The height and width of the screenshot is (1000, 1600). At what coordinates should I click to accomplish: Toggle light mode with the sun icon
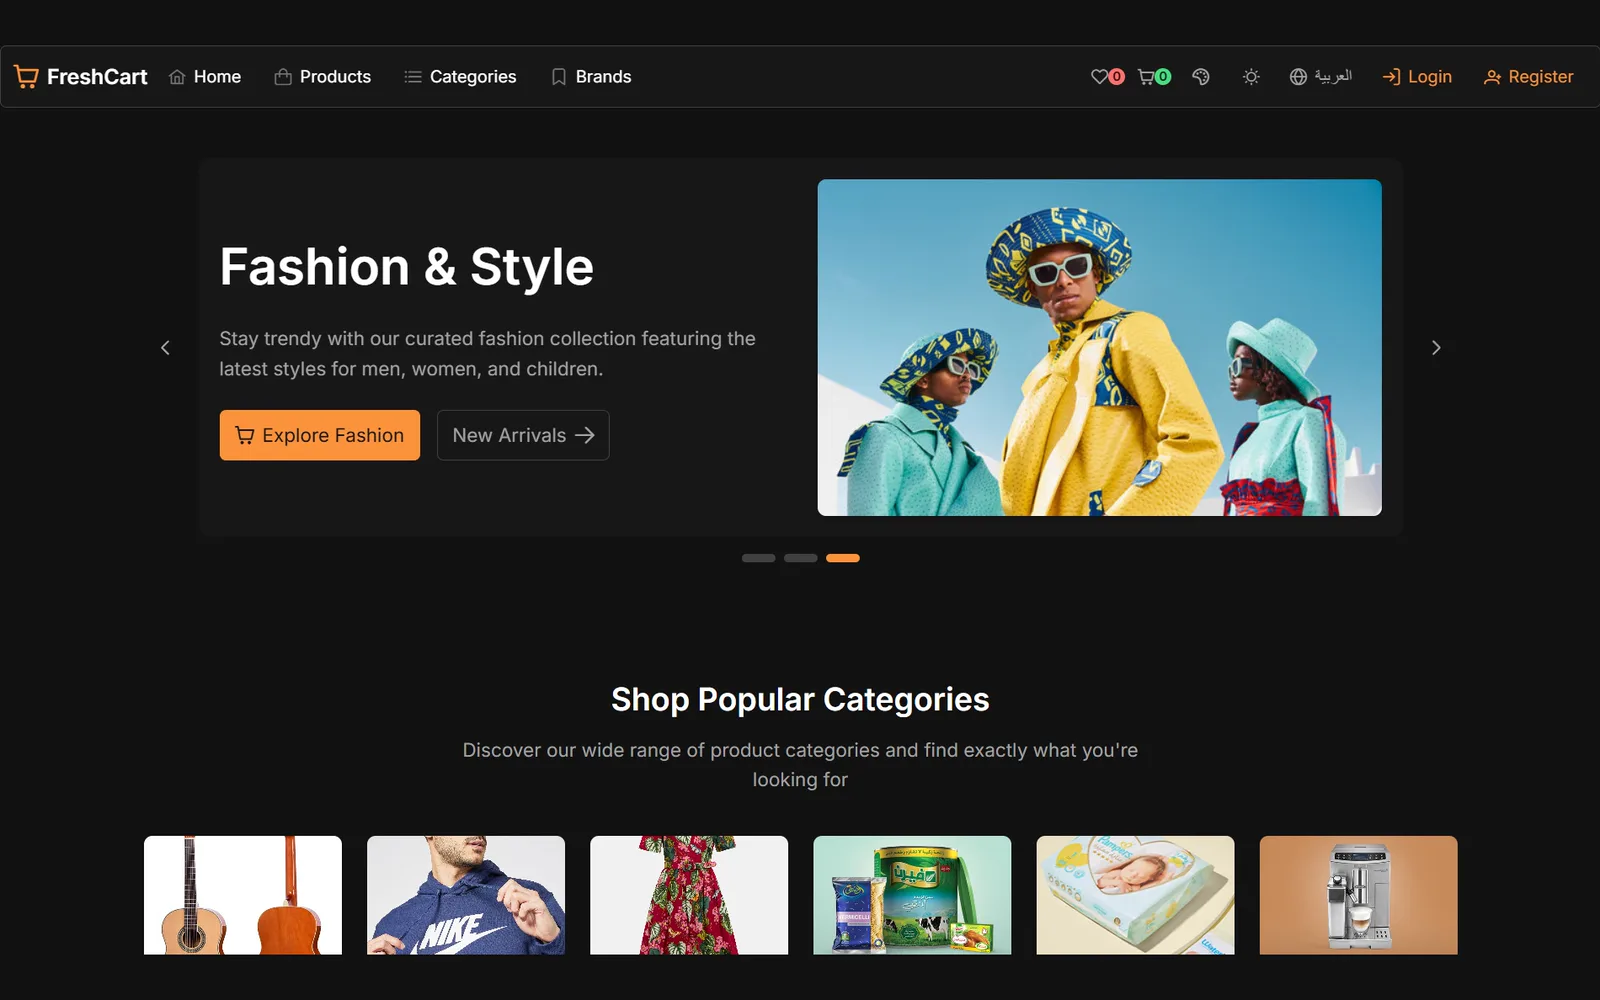(x=1251, y=77)
